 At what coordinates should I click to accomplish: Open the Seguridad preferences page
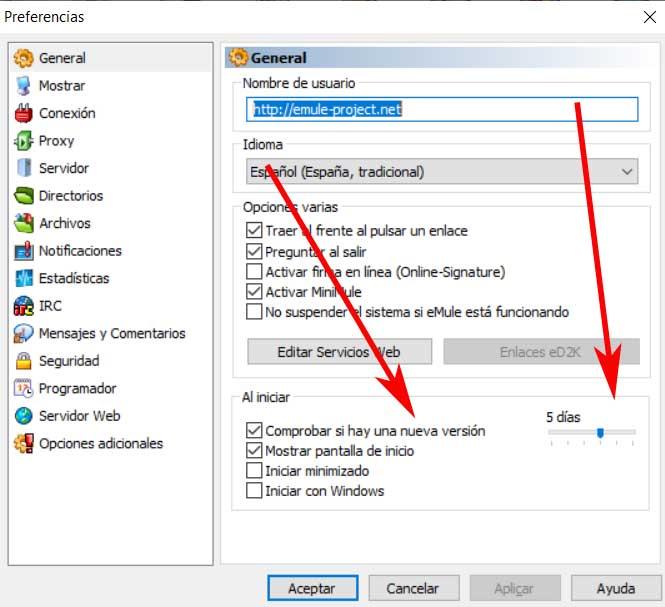(x=69, y=361)
